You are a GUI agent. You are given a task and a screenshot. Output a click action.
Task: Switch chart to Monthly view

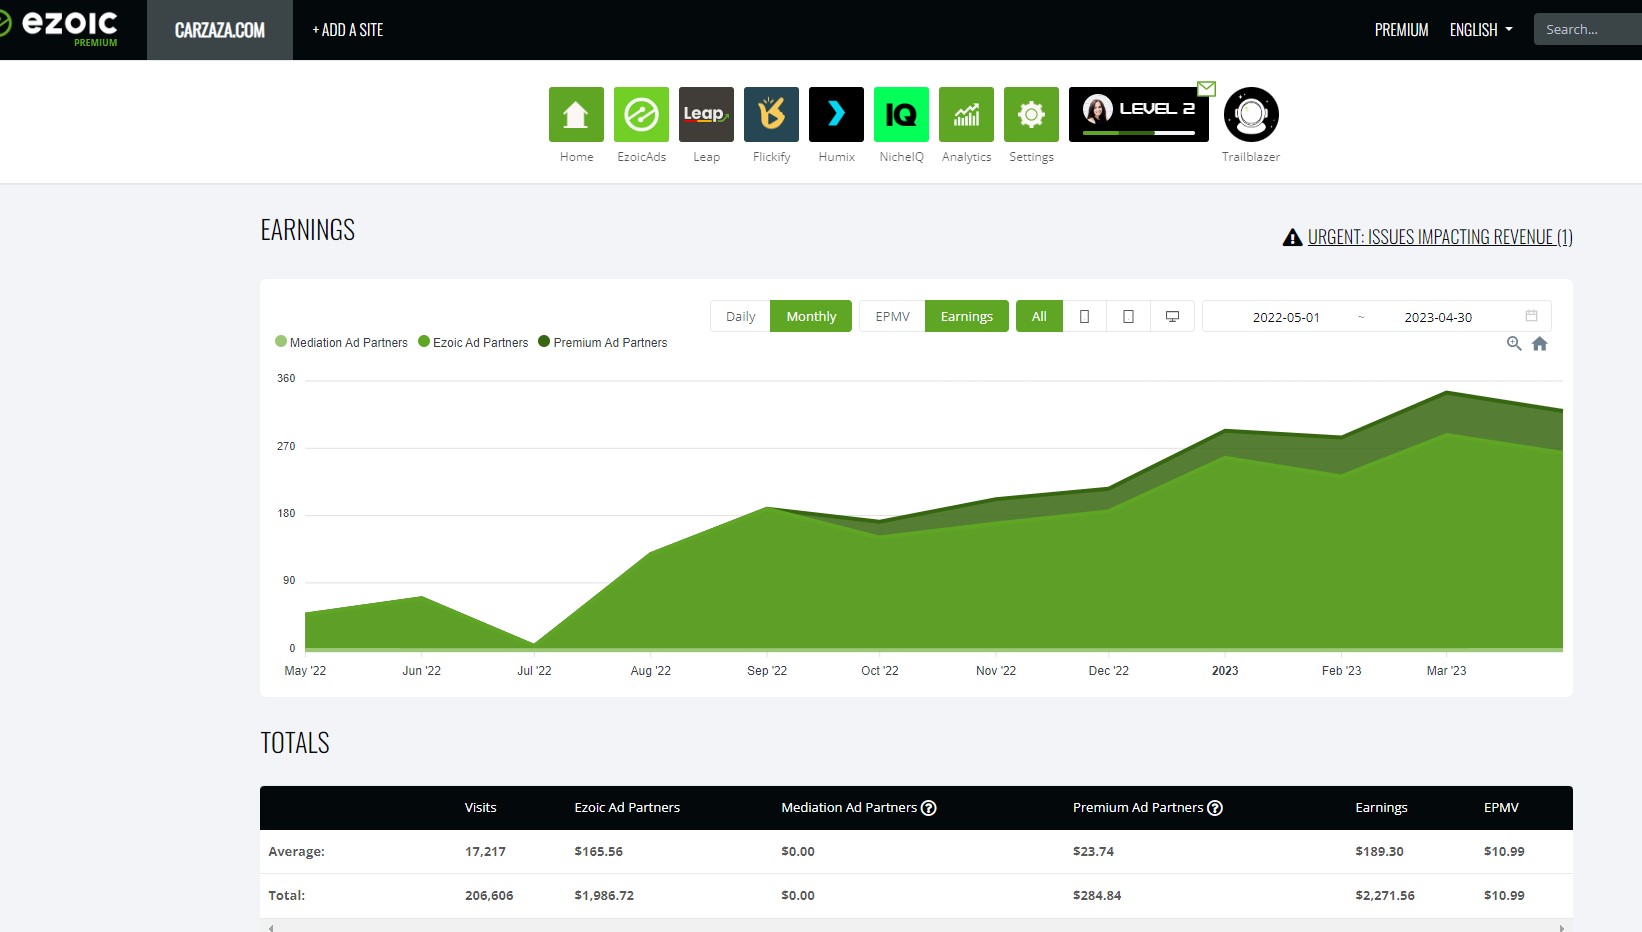(x=811, y=316)
